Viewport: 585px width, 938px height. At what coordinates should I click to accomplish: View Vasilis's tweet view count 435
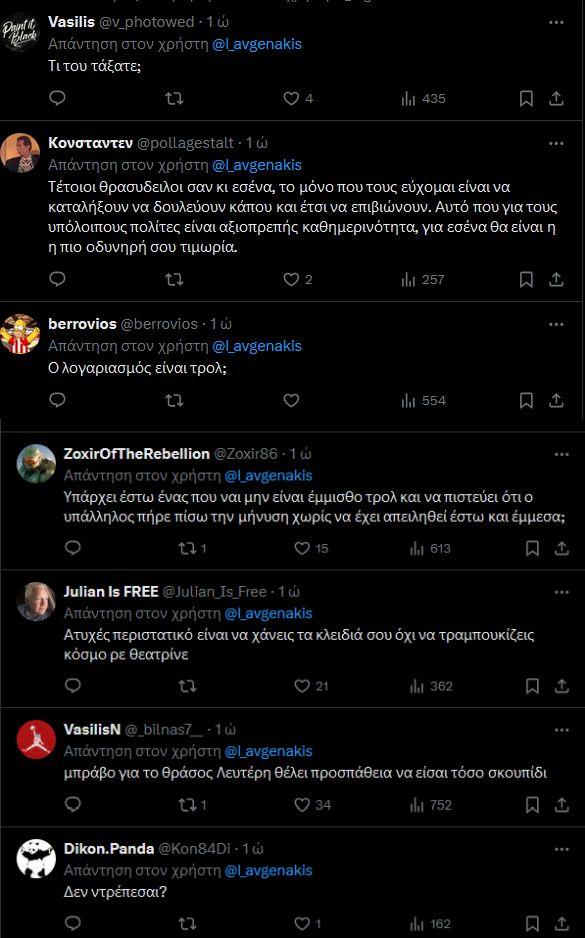click(423, 99)
